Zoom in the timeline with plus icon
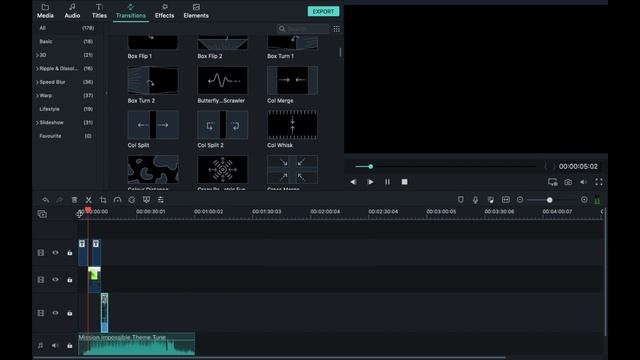This screenshot has height=360, width=640. (x=584, y=200)
